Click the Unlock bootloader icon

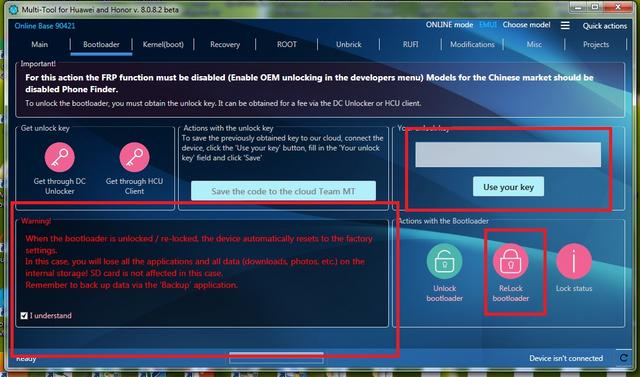coord(444,262)
